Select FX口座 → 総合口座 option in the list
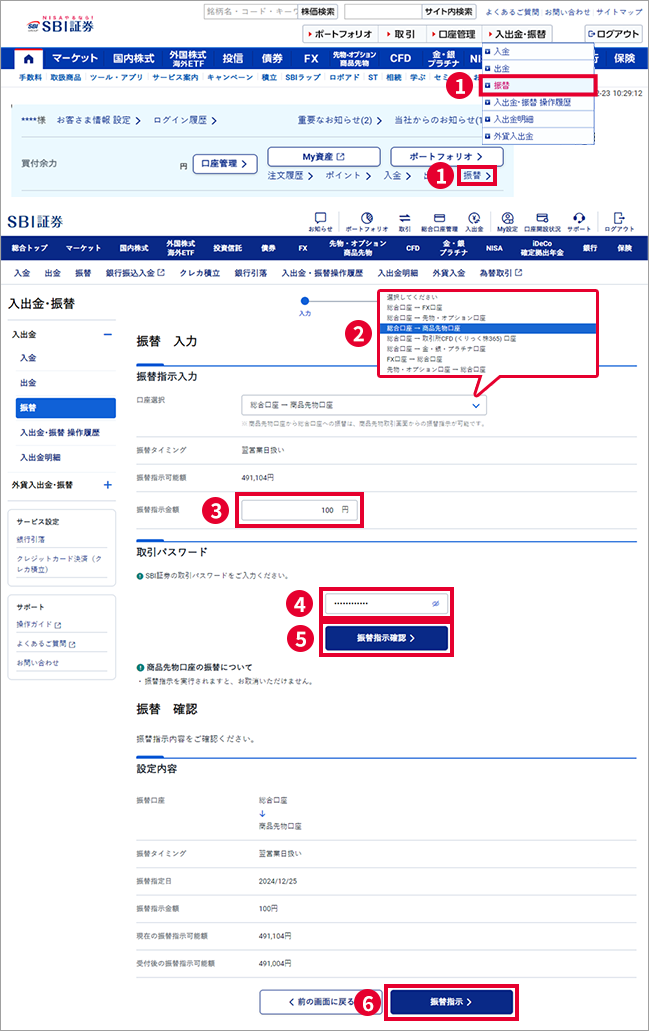 pyautogui.click(x=414, y=360)
